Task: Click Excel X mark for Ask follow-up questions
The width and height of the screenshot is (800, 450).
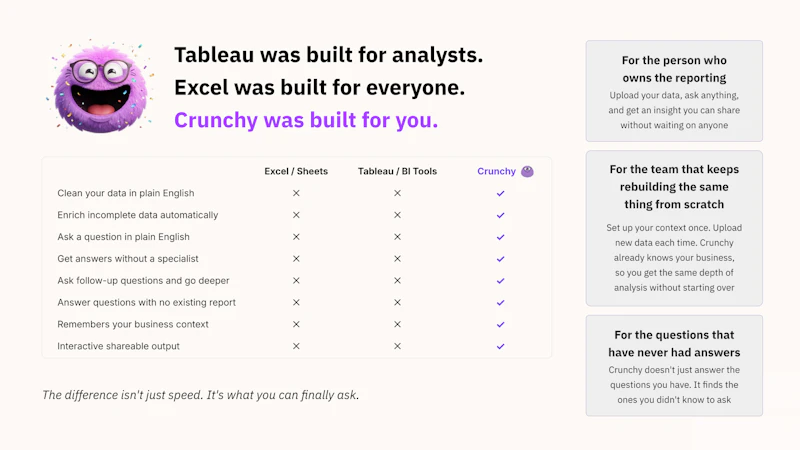Action: 296,281
